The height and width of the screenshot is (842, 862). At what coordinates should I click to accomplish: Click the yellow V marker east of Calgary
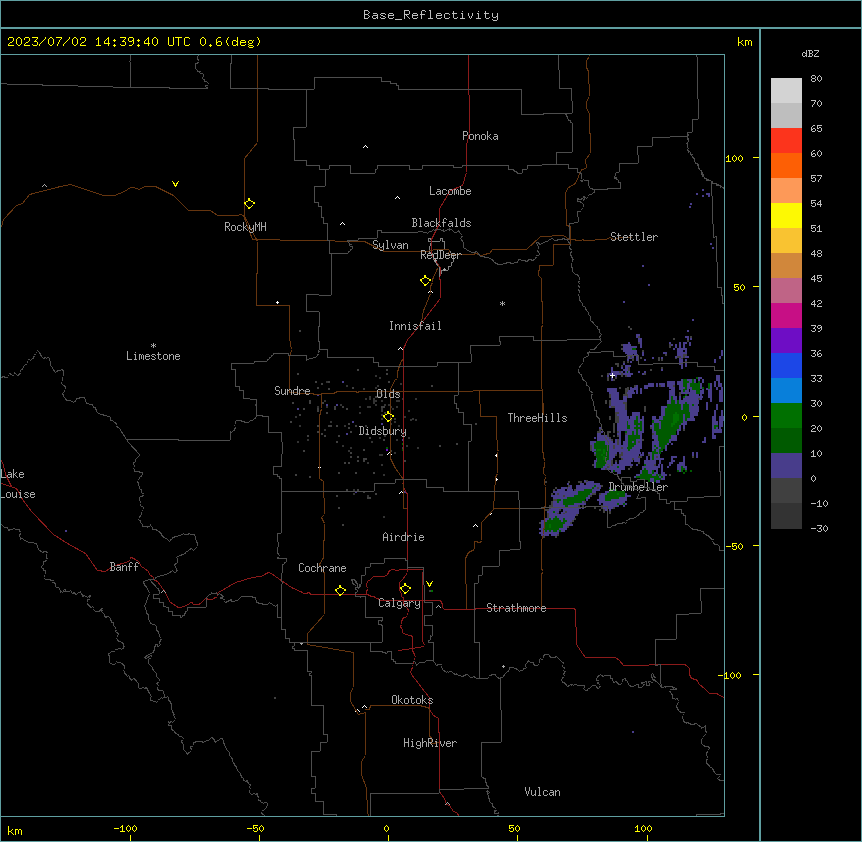pyautogui.click(x=429, y=584)
